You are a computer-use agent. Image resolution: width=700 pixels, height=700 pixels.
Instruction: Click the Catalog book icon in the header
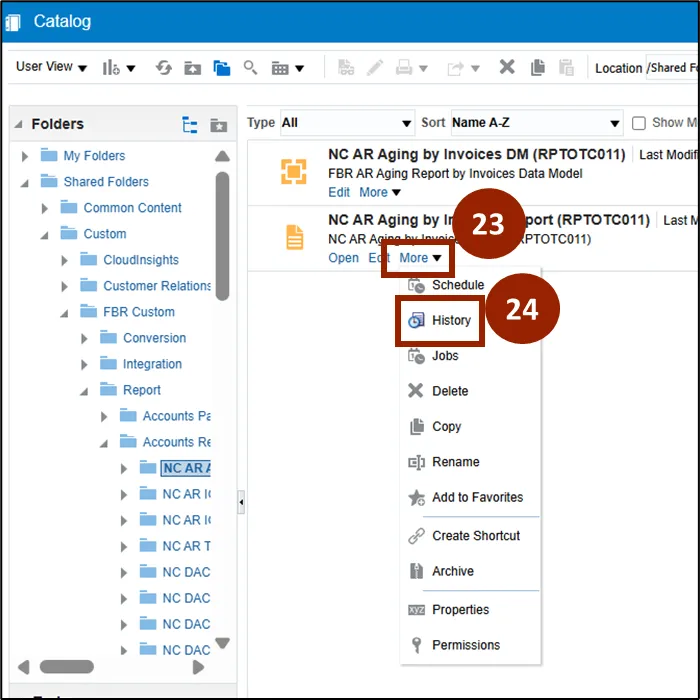click(13, 22)
